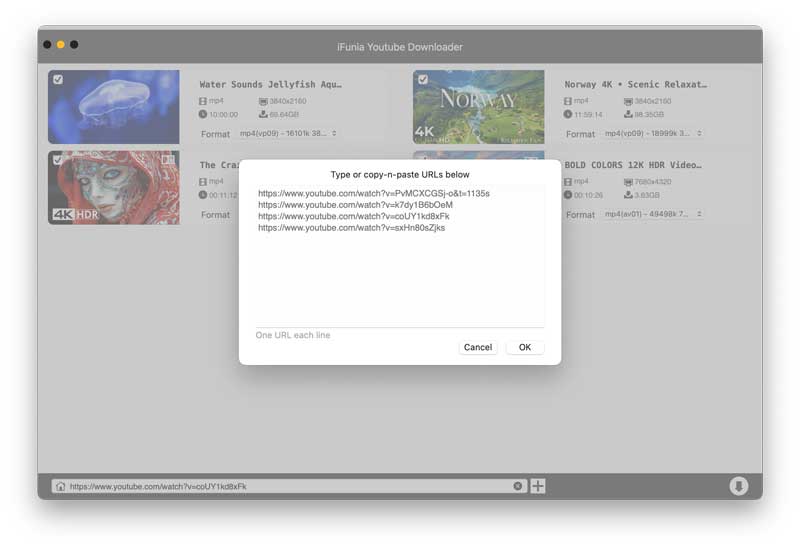Click the download all arrow icon

[x=738, y=486]
